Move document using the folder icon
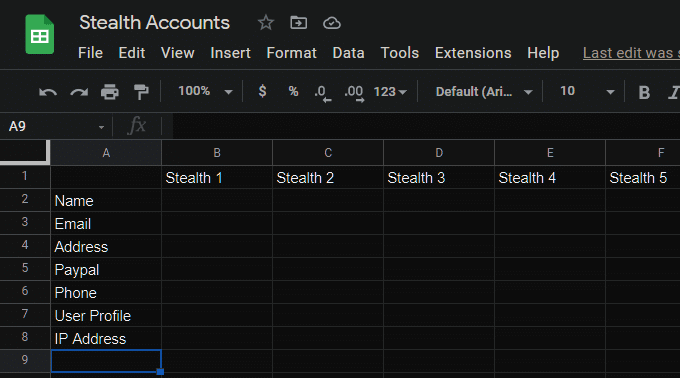 (298, 23)
